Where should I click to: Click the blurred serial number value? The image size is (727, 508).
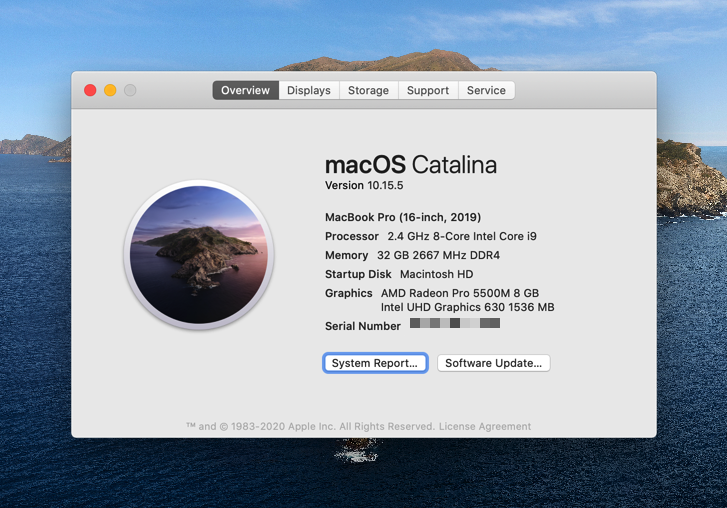pyautogui.click(x=455, y=323)
